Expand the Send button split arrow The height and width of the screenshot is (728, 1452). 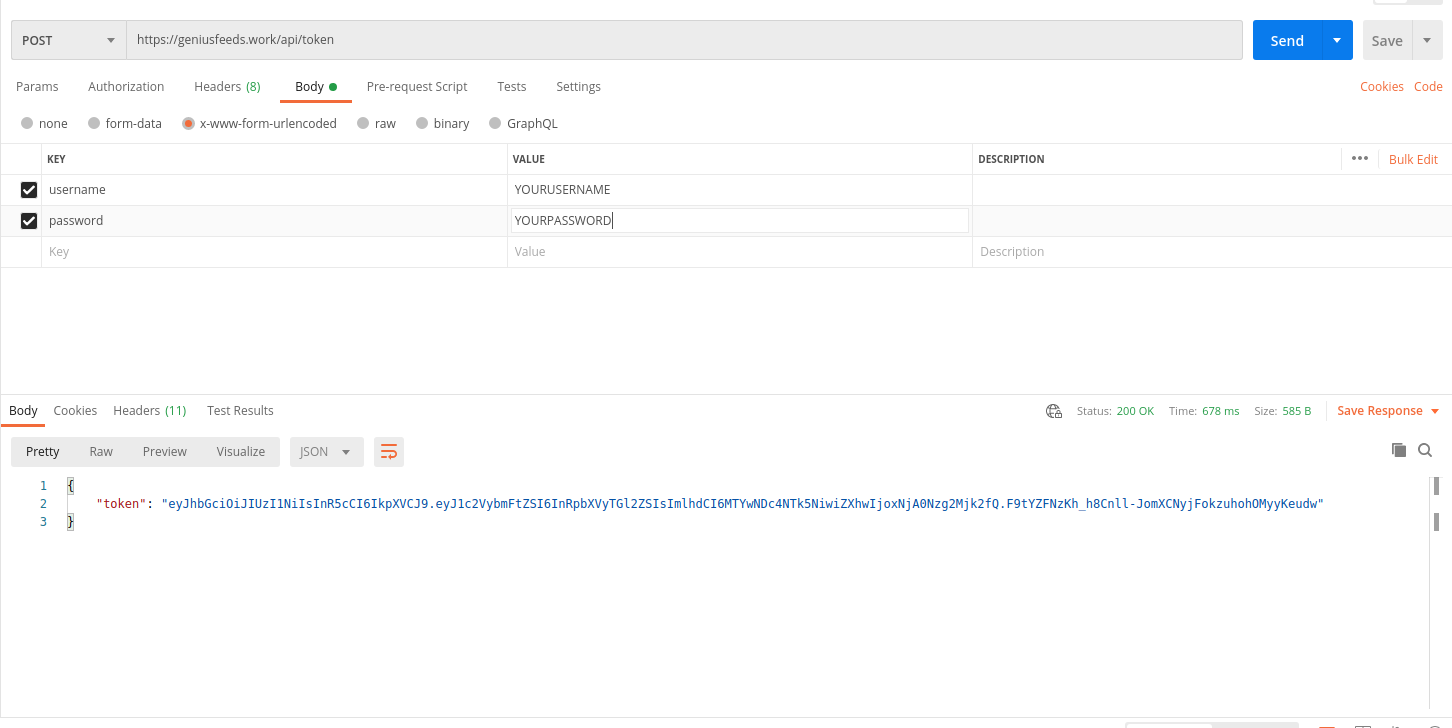pos(1336,39)
